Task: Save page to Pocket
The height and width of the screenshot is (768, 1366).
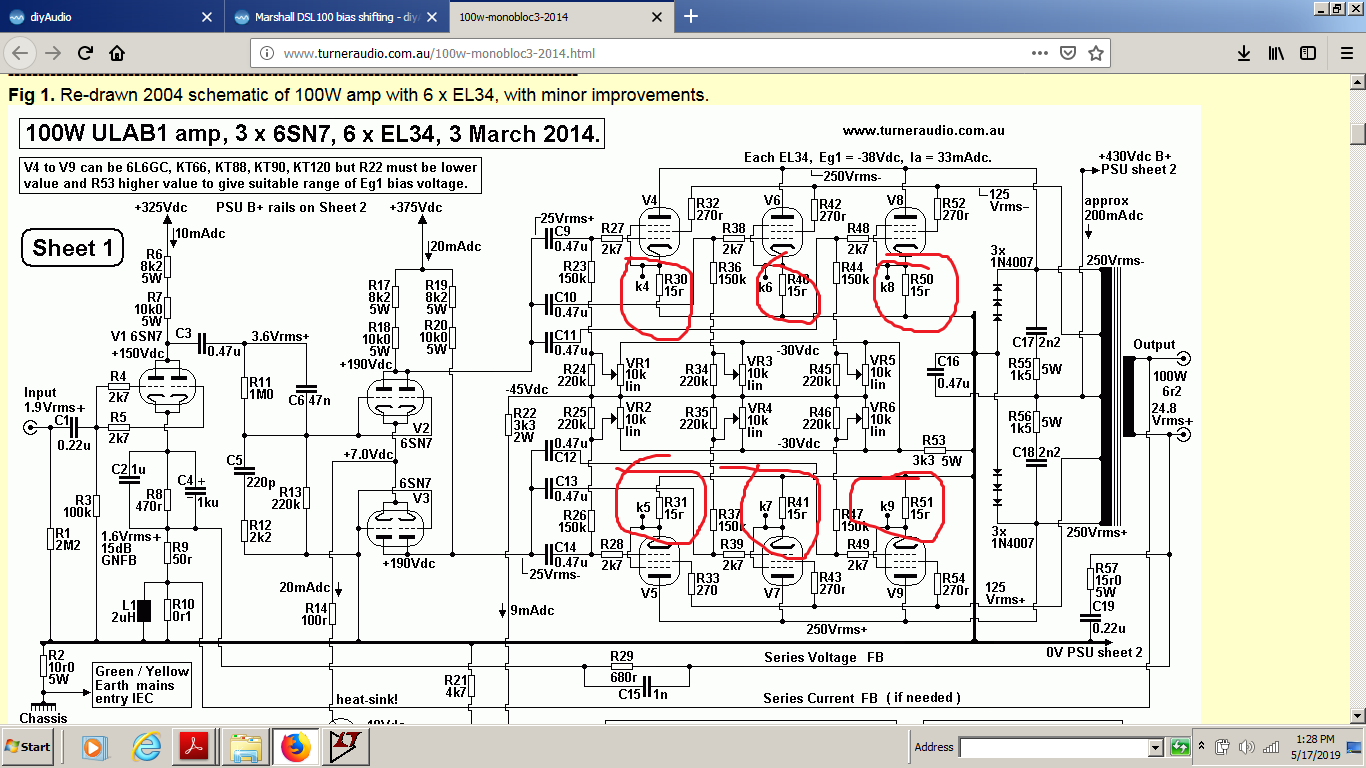Action: point(1068,53)
